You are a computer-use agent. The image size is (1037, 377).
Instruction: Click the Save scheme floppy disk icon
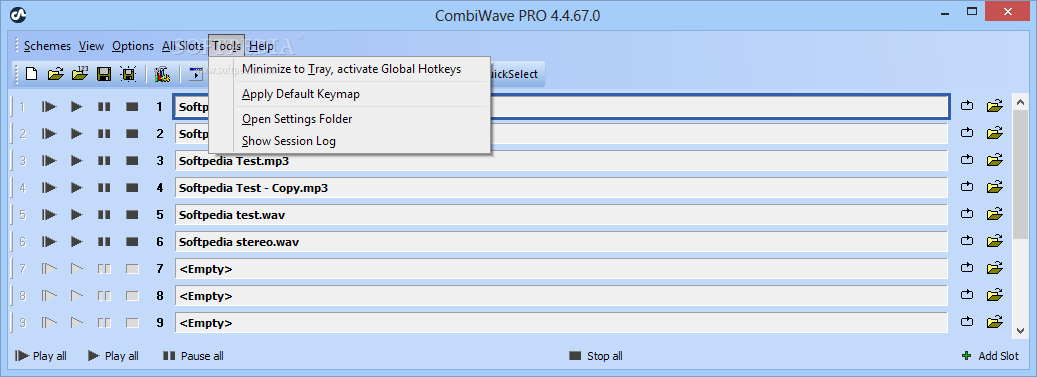[x=104, y=74]
